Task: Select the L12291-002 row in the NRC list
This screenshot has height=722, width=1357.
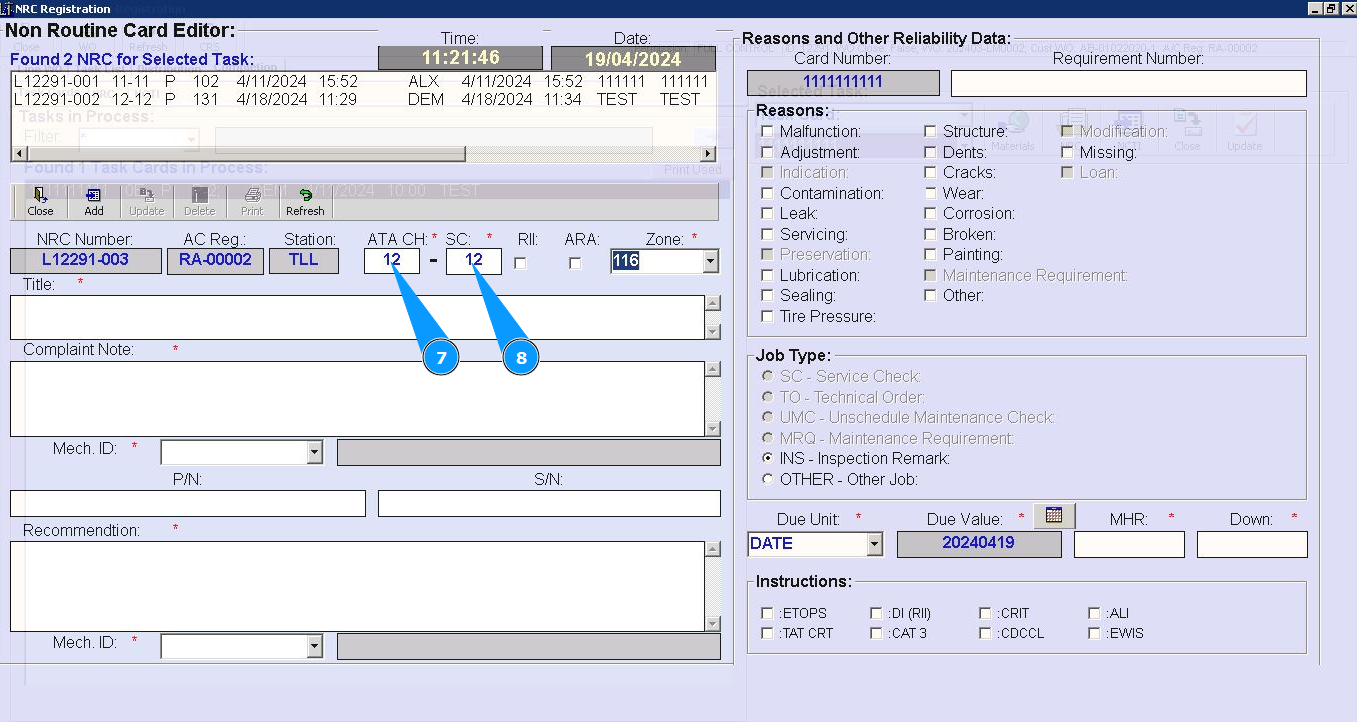Action: 361,99
